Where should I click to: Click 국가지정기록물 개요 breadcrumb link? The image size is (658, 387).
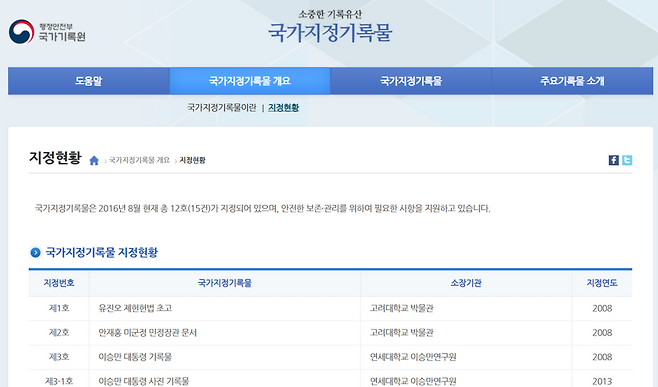139,160
